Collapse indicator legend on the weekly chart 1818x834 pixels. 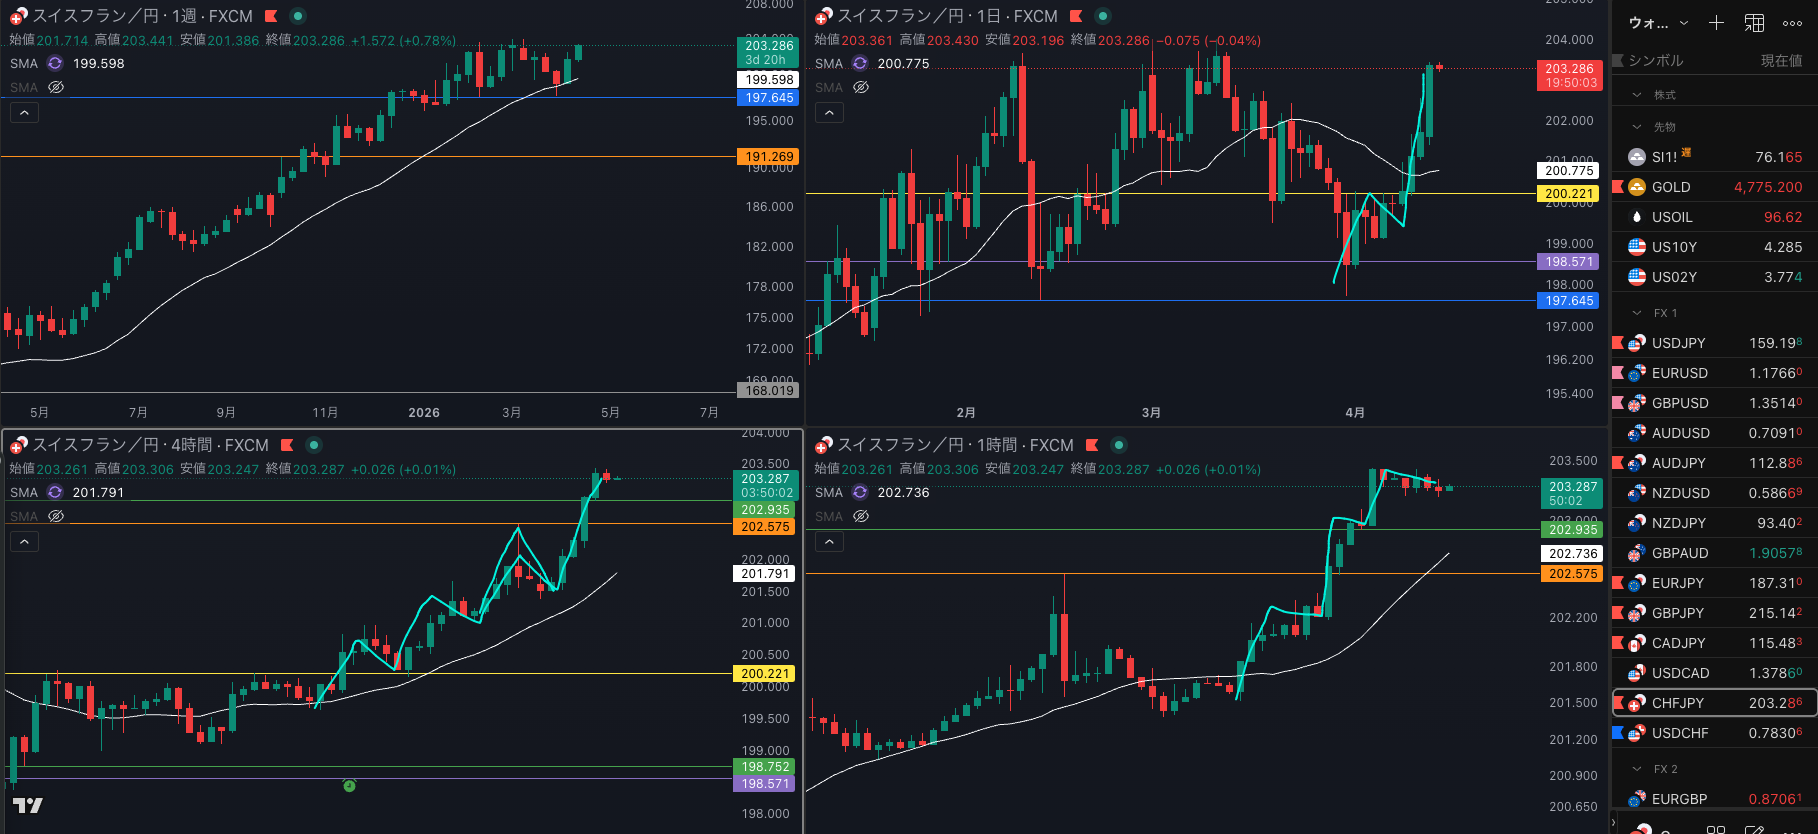[24, 113]
